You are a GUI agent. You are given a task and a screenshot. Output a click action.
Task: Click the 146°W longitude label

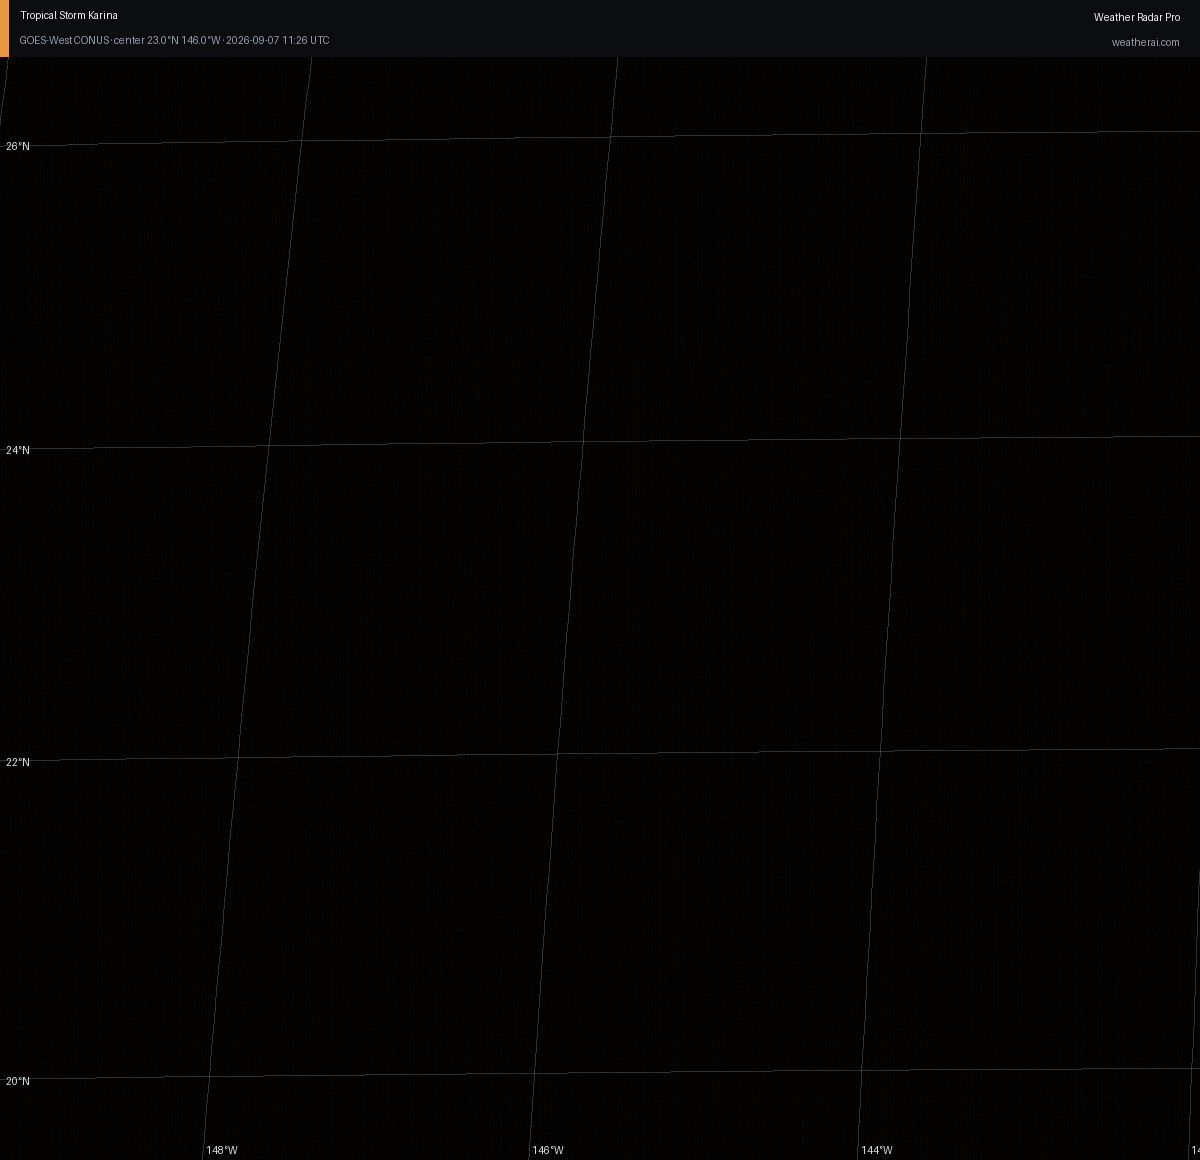tap(547, 1150)
